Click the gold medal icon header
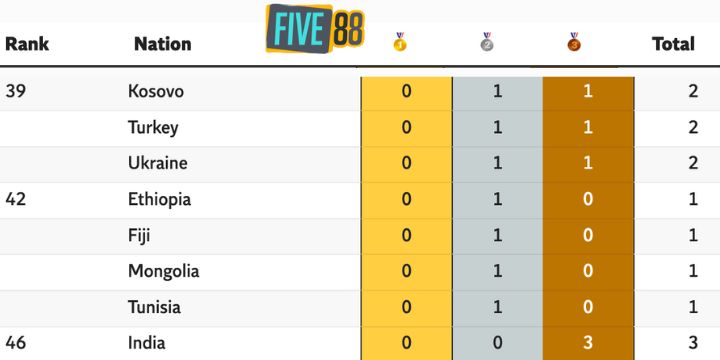 400,42
